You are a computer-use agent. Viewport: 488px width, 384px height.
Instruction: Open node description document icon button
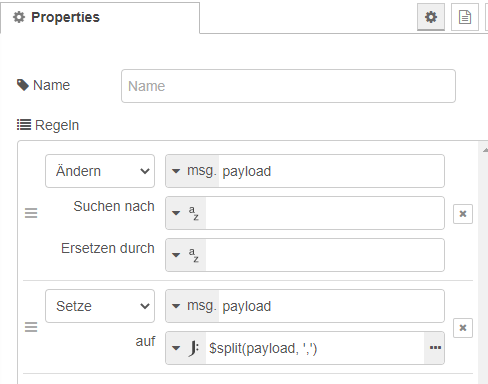pos(465,17)
